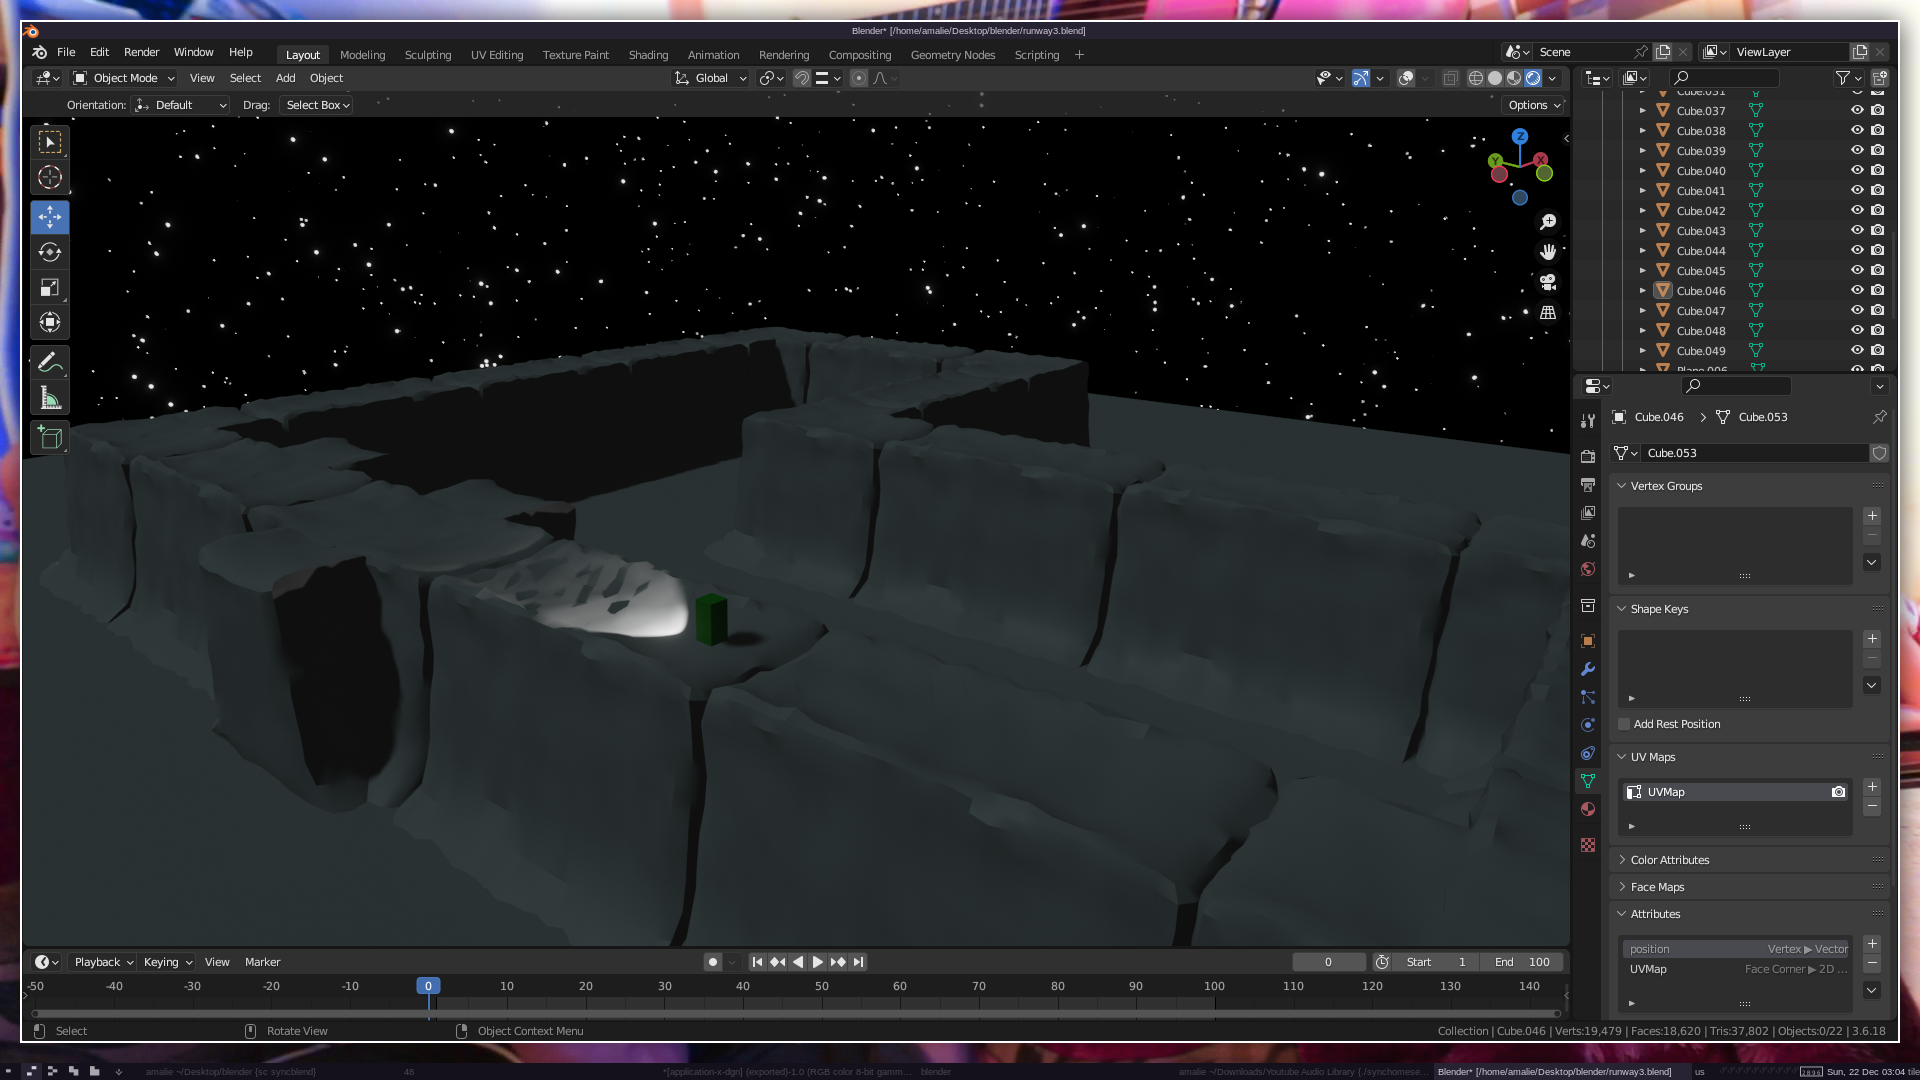Open the Render menu

[141, 52]
